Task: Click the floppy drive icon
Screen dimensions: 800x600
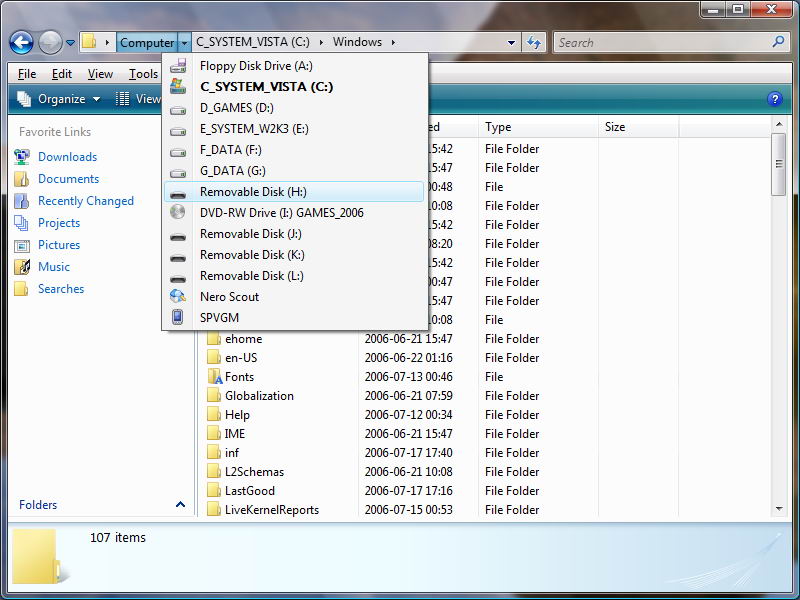Action: [x=178, y=66]
